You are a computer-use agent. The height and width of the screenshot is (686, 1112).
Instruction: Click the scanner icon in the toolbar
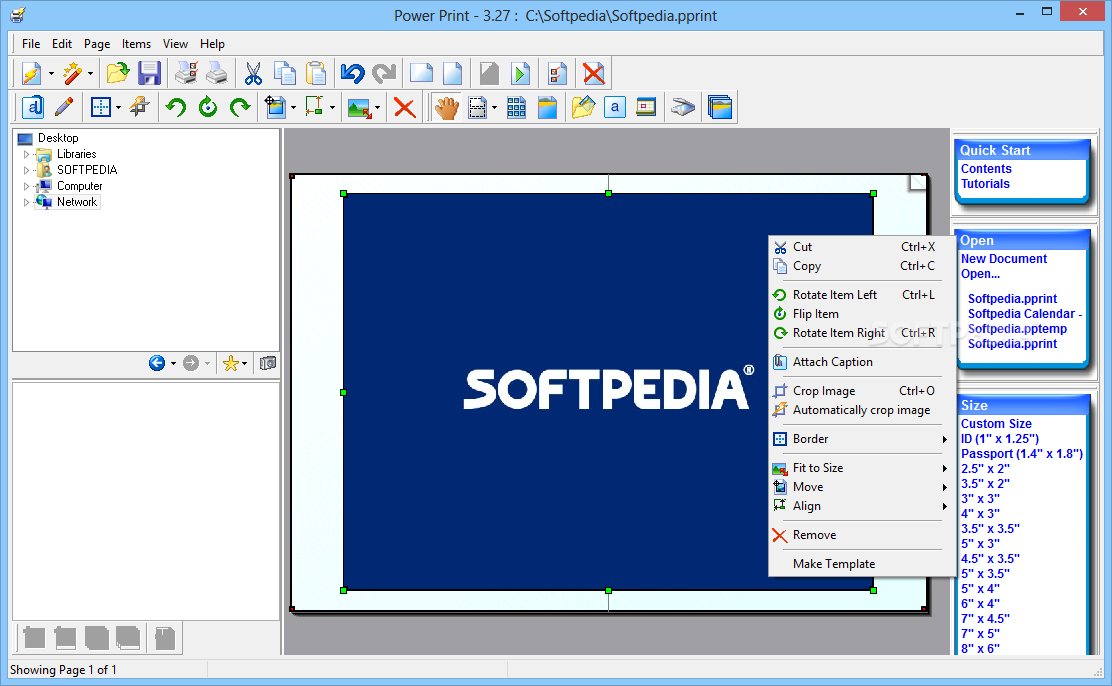683,108
